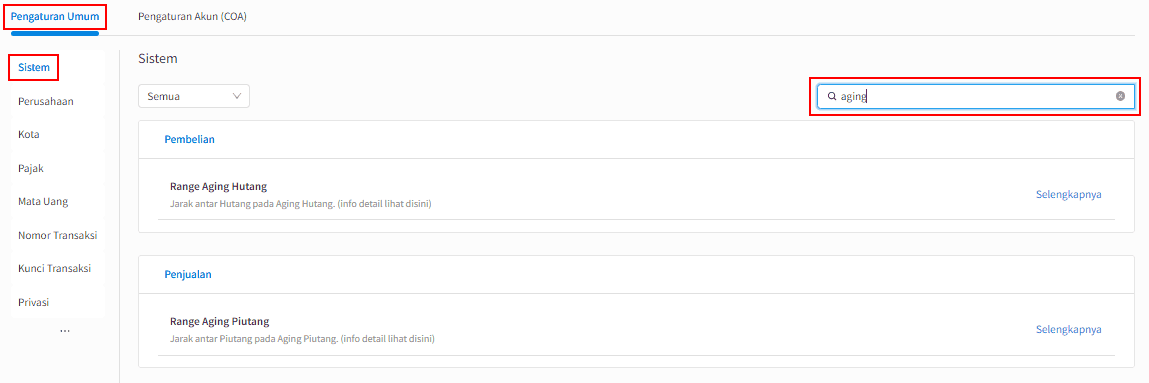
Task: Click the Pembelian section header
Action: 189,139
